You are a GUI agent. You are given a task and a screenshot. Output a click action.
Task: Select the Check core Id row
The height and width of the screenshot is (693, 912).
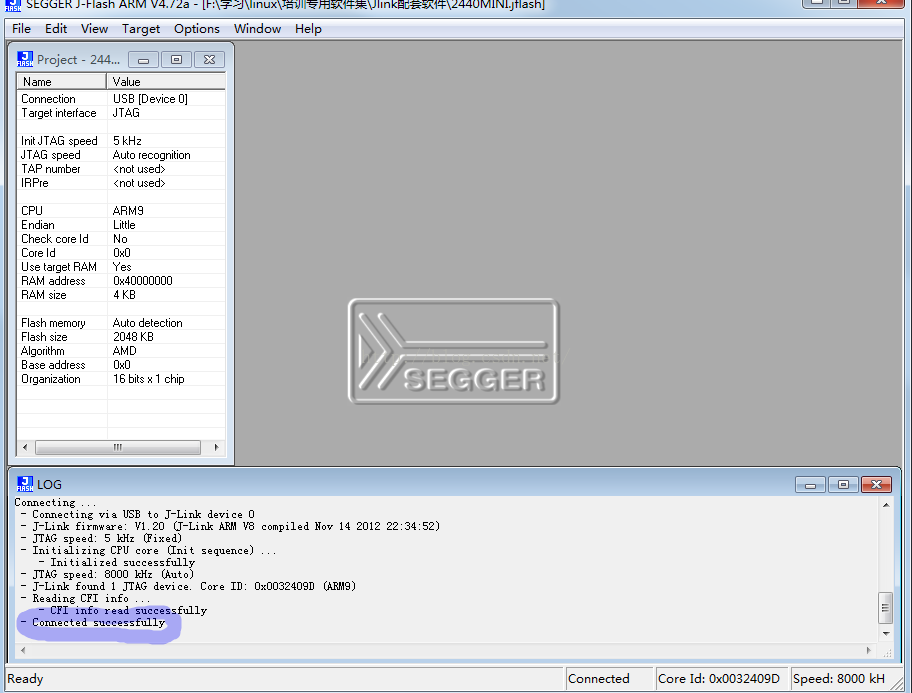pos(121,239)
